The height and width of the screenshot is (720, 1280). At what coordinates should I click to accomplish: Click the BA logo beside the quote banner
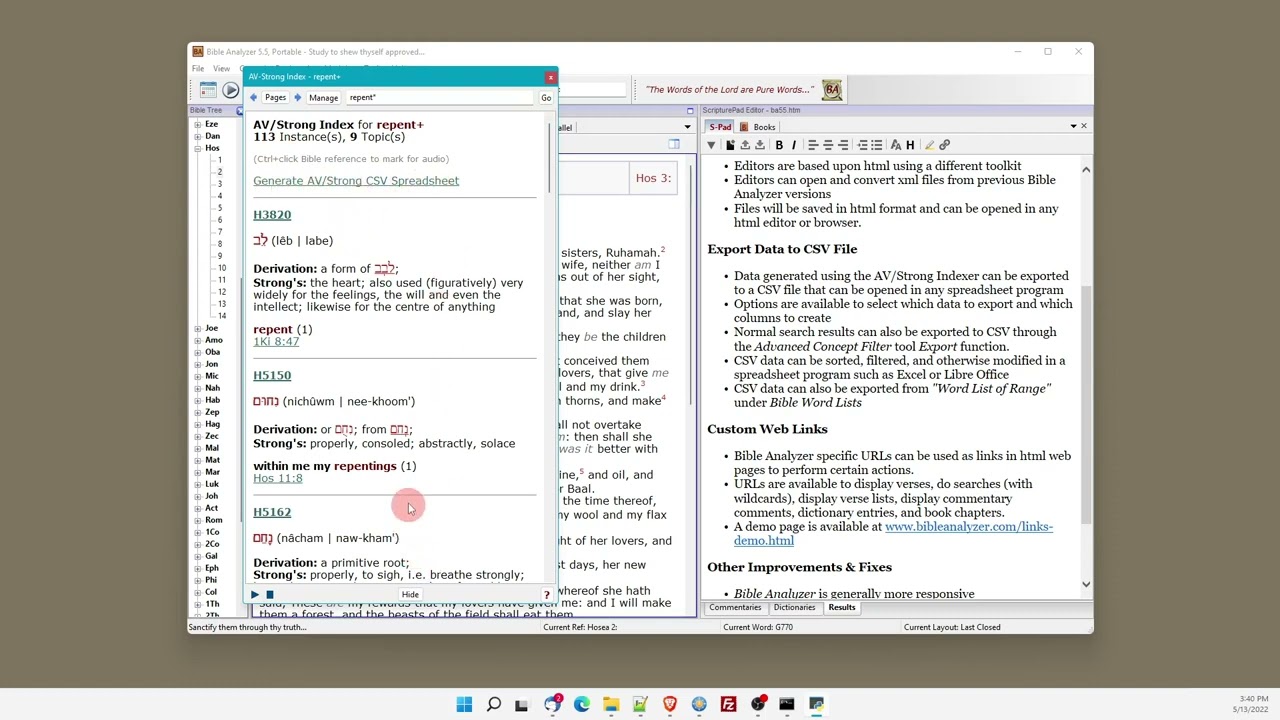[x=832, y=89]
